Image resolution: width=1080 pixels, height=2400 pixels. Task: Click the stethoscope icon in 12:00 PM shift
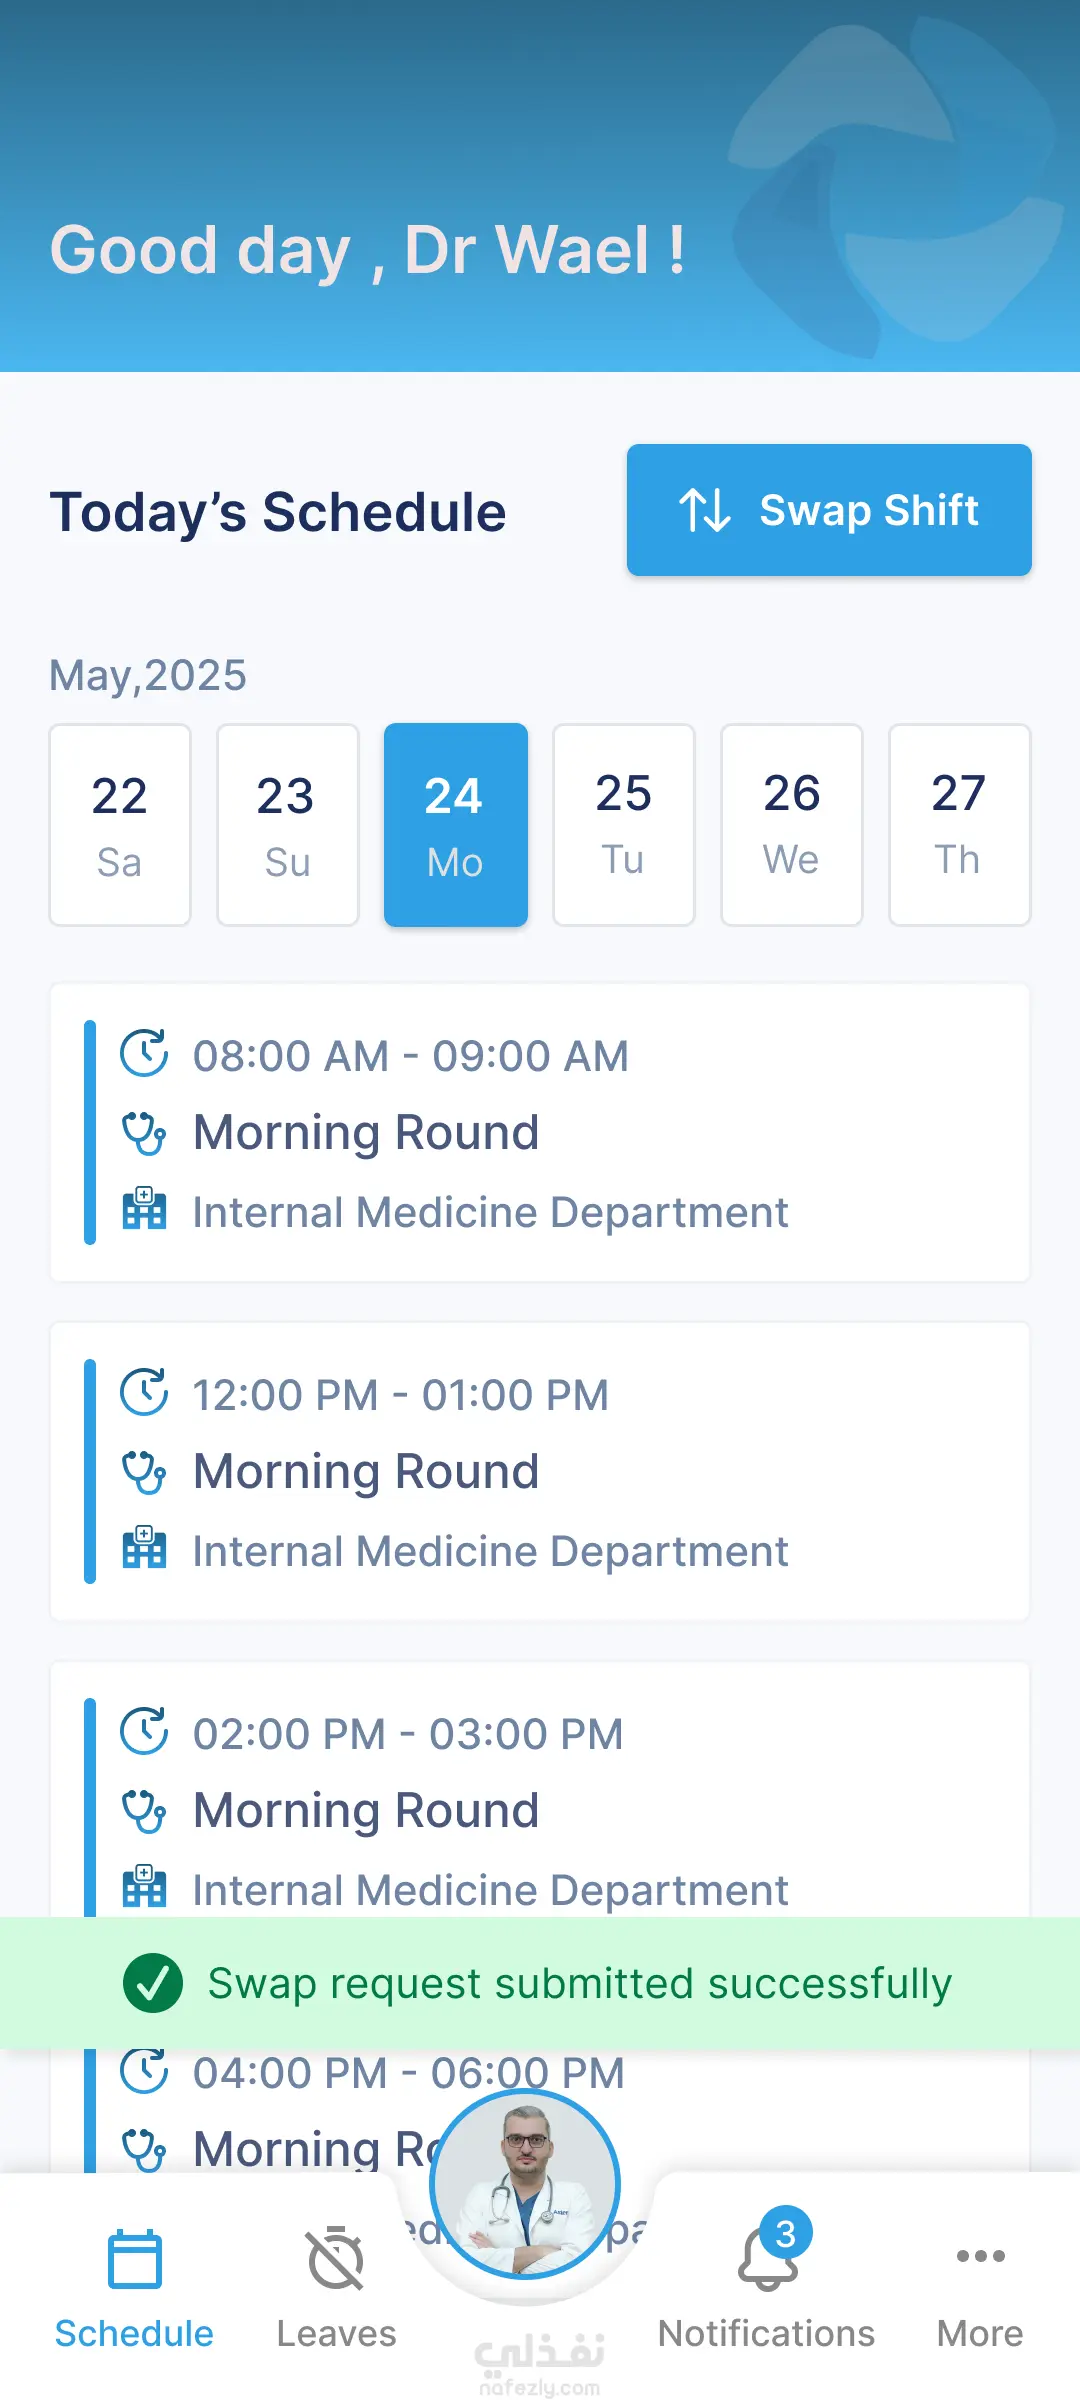click(144, 1472)
